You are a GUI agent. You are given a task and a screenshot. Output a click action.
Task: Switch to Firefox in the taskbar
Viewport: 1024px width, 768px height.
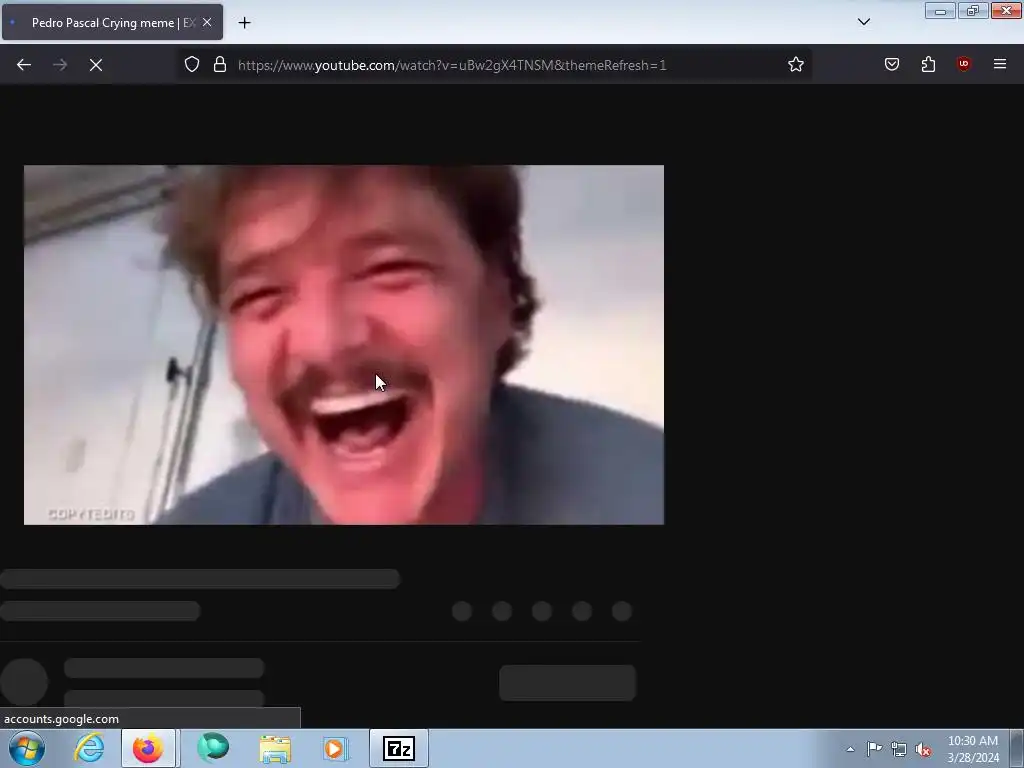point(148,748)
